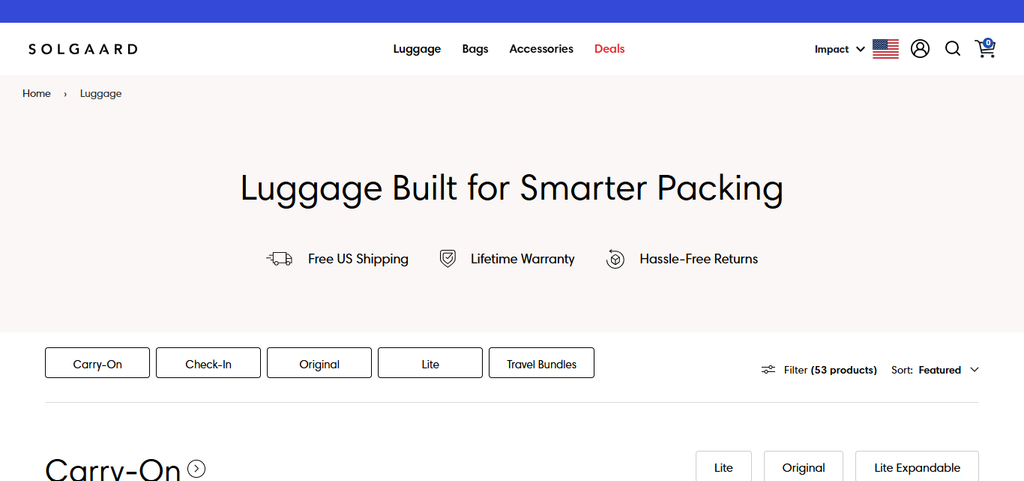Image resolution: width=1024 pixels, height=481 pixels.
Task: Choose the Lite tab in Carry-On section
Action: tap(724, 467)
